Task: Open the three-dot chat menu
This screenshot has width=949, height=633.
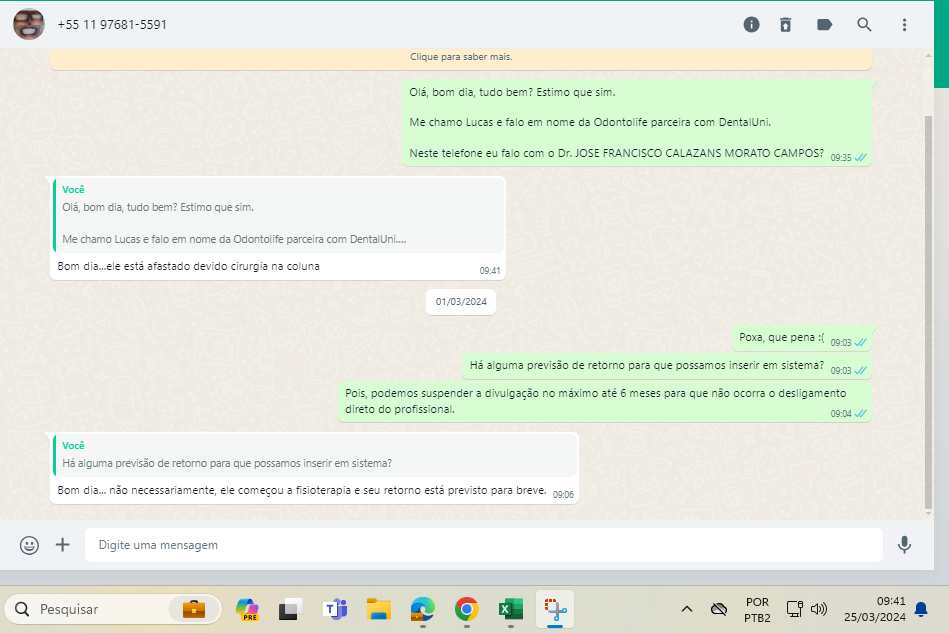Action: coord(904,25)
